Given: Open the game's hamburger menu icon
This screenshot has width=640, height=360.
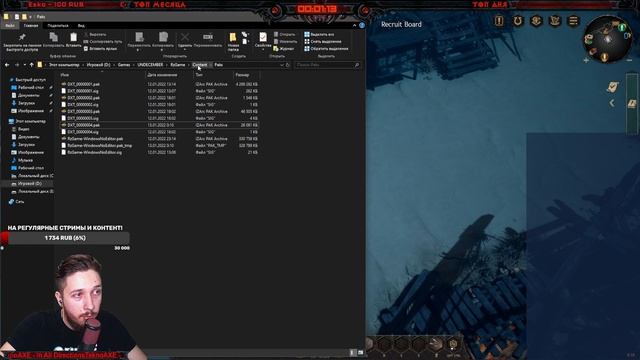Looking at the screenshot, I should 573,21.
